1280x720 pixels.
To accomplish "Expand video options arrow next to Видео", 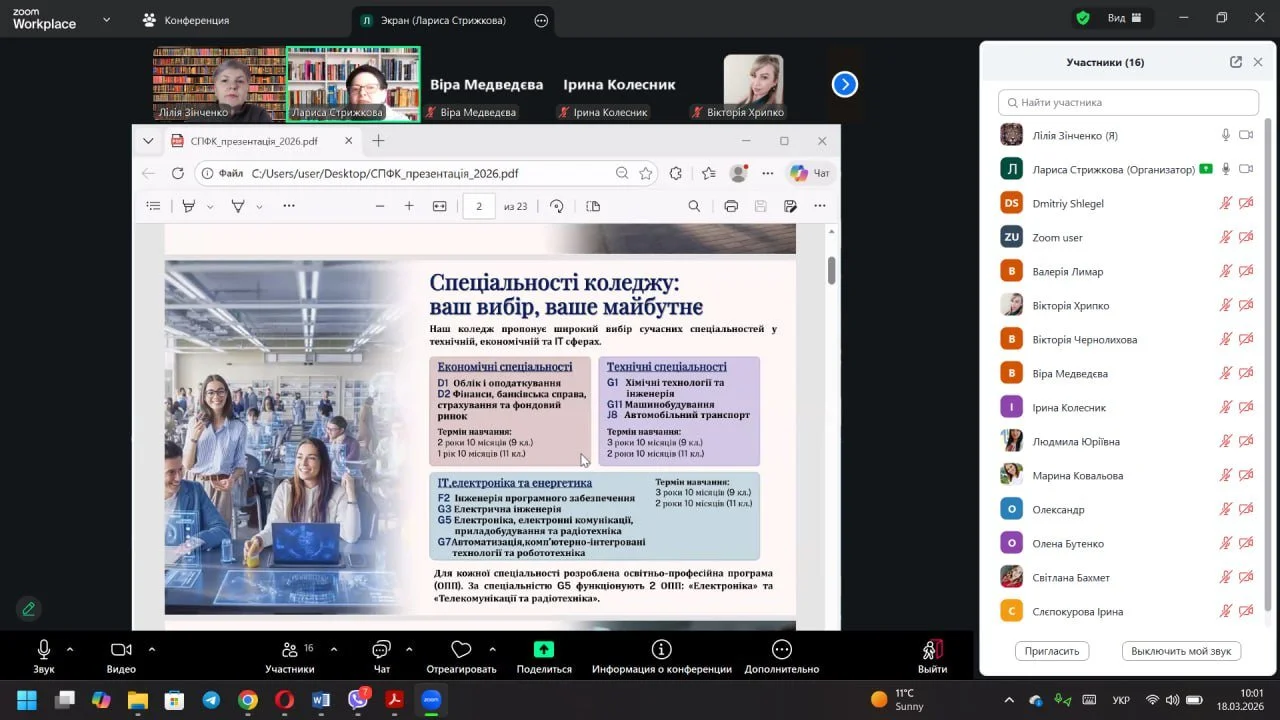I will pyautogui.click(x=152, y=649).
